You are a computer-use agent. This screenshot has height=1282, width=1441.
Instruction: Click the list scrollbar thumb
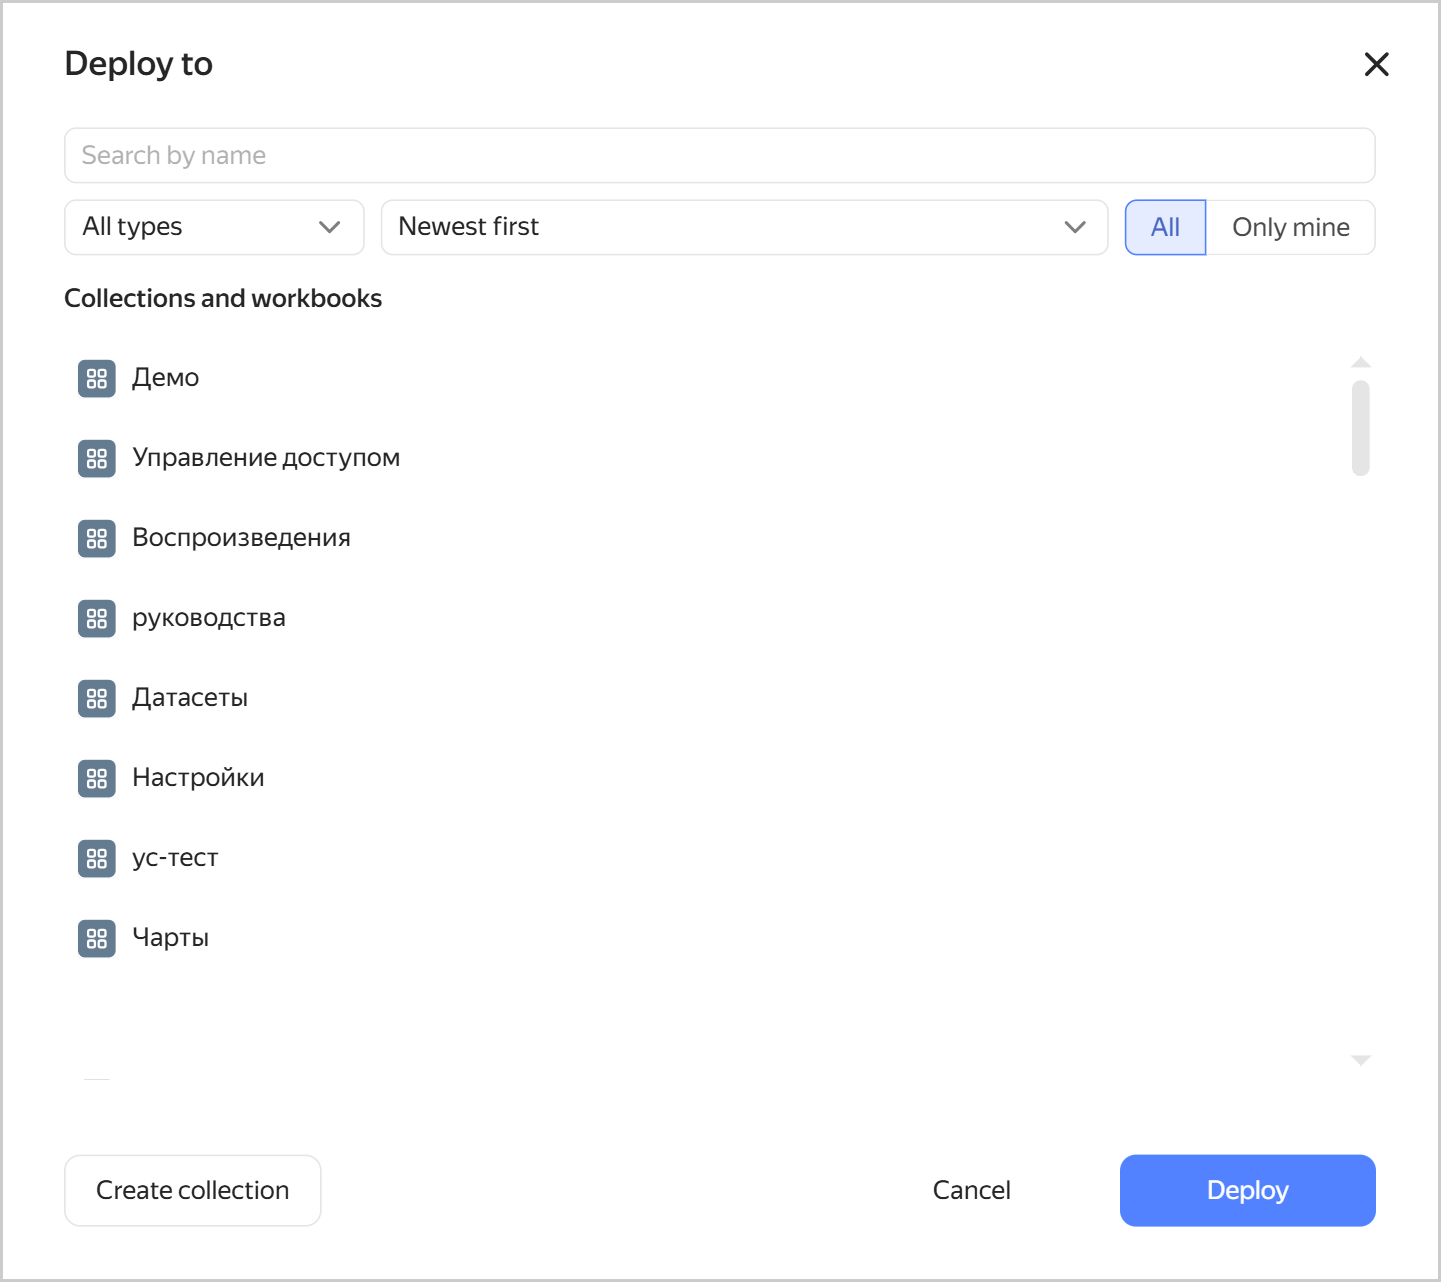click(x=1360, y=428)
